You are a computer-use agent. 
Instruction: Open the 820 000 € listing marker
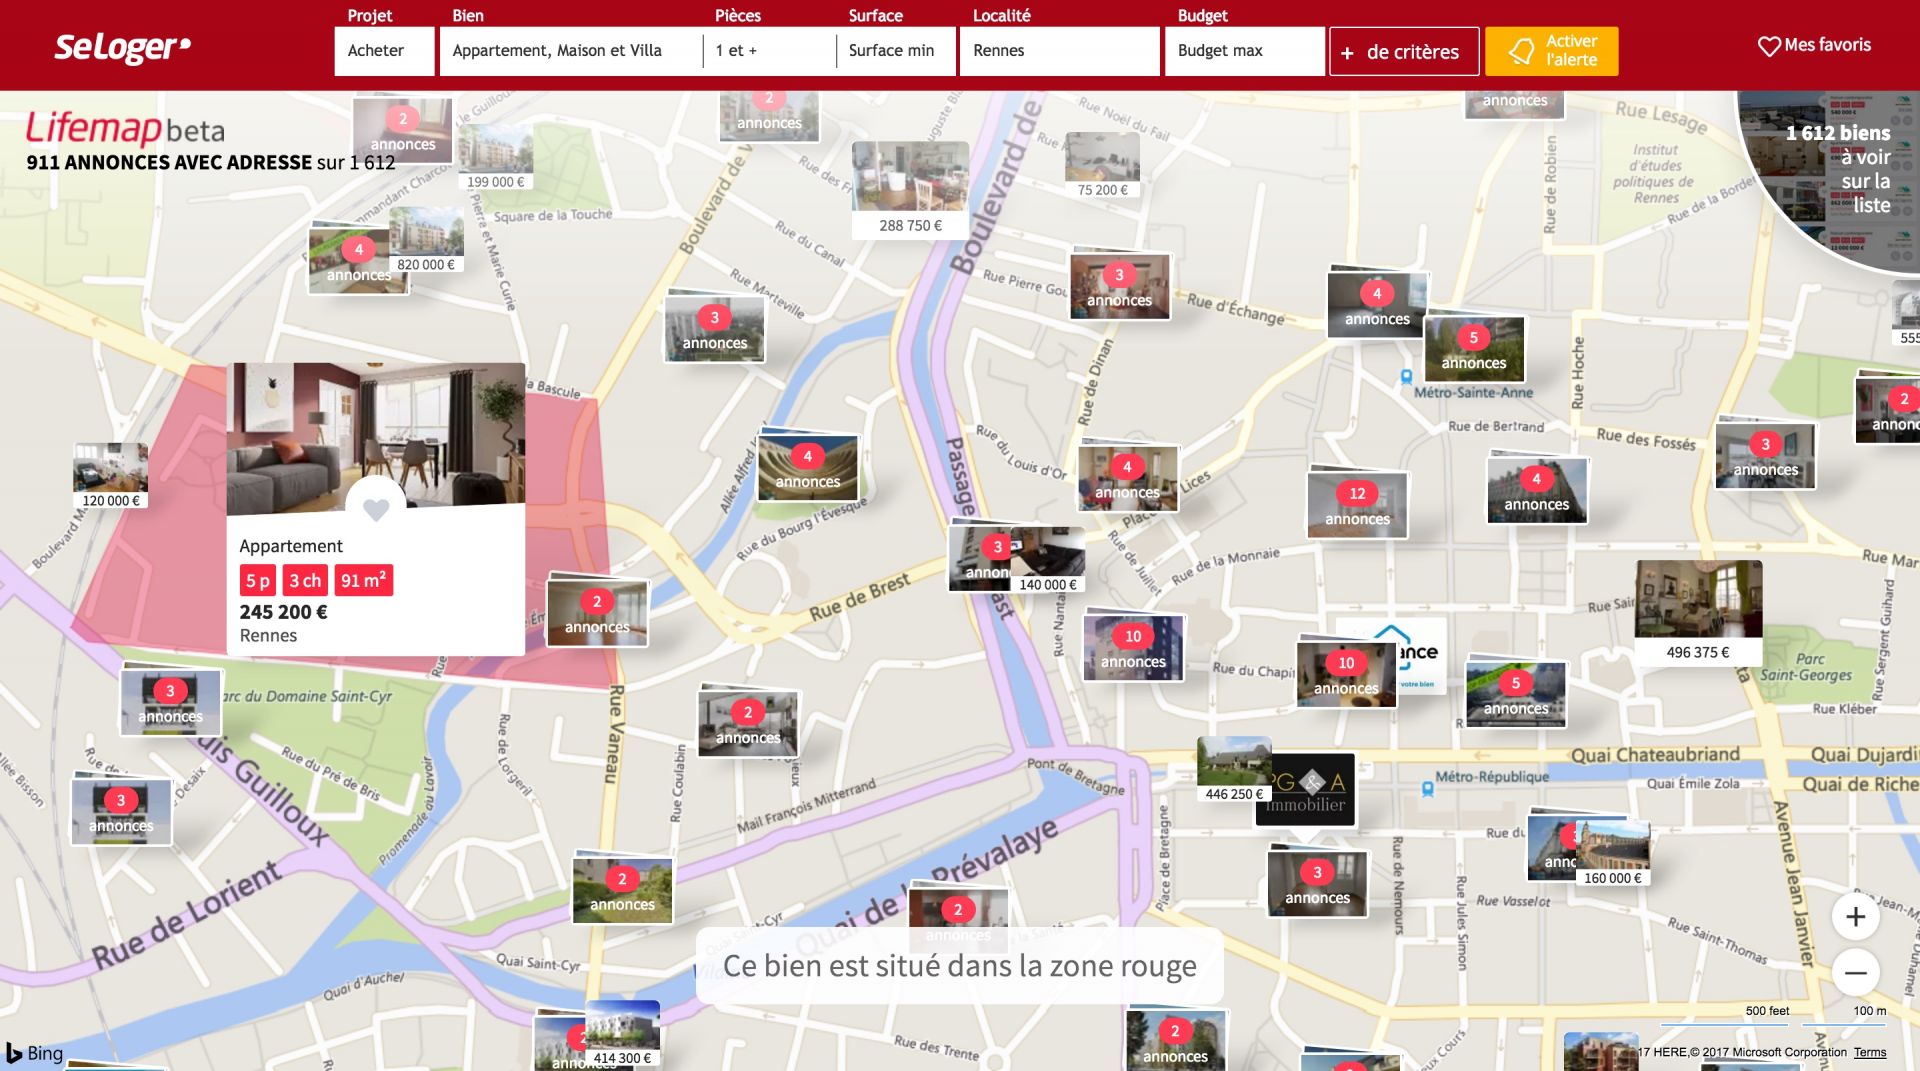click(426, 241)
